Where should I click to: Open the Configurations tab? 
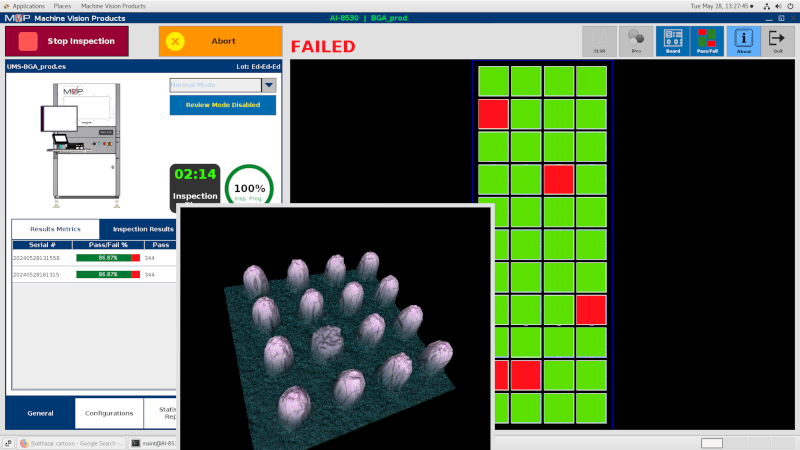(109, 413)
